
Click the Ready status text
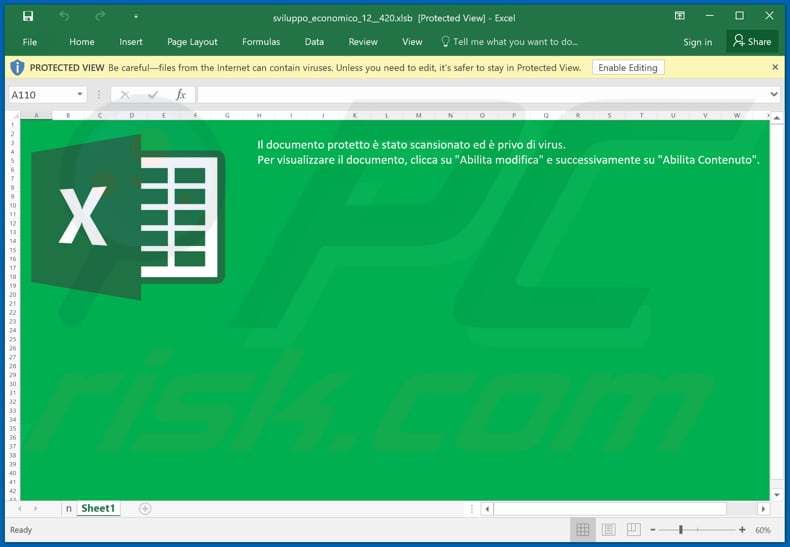[21, 530]
